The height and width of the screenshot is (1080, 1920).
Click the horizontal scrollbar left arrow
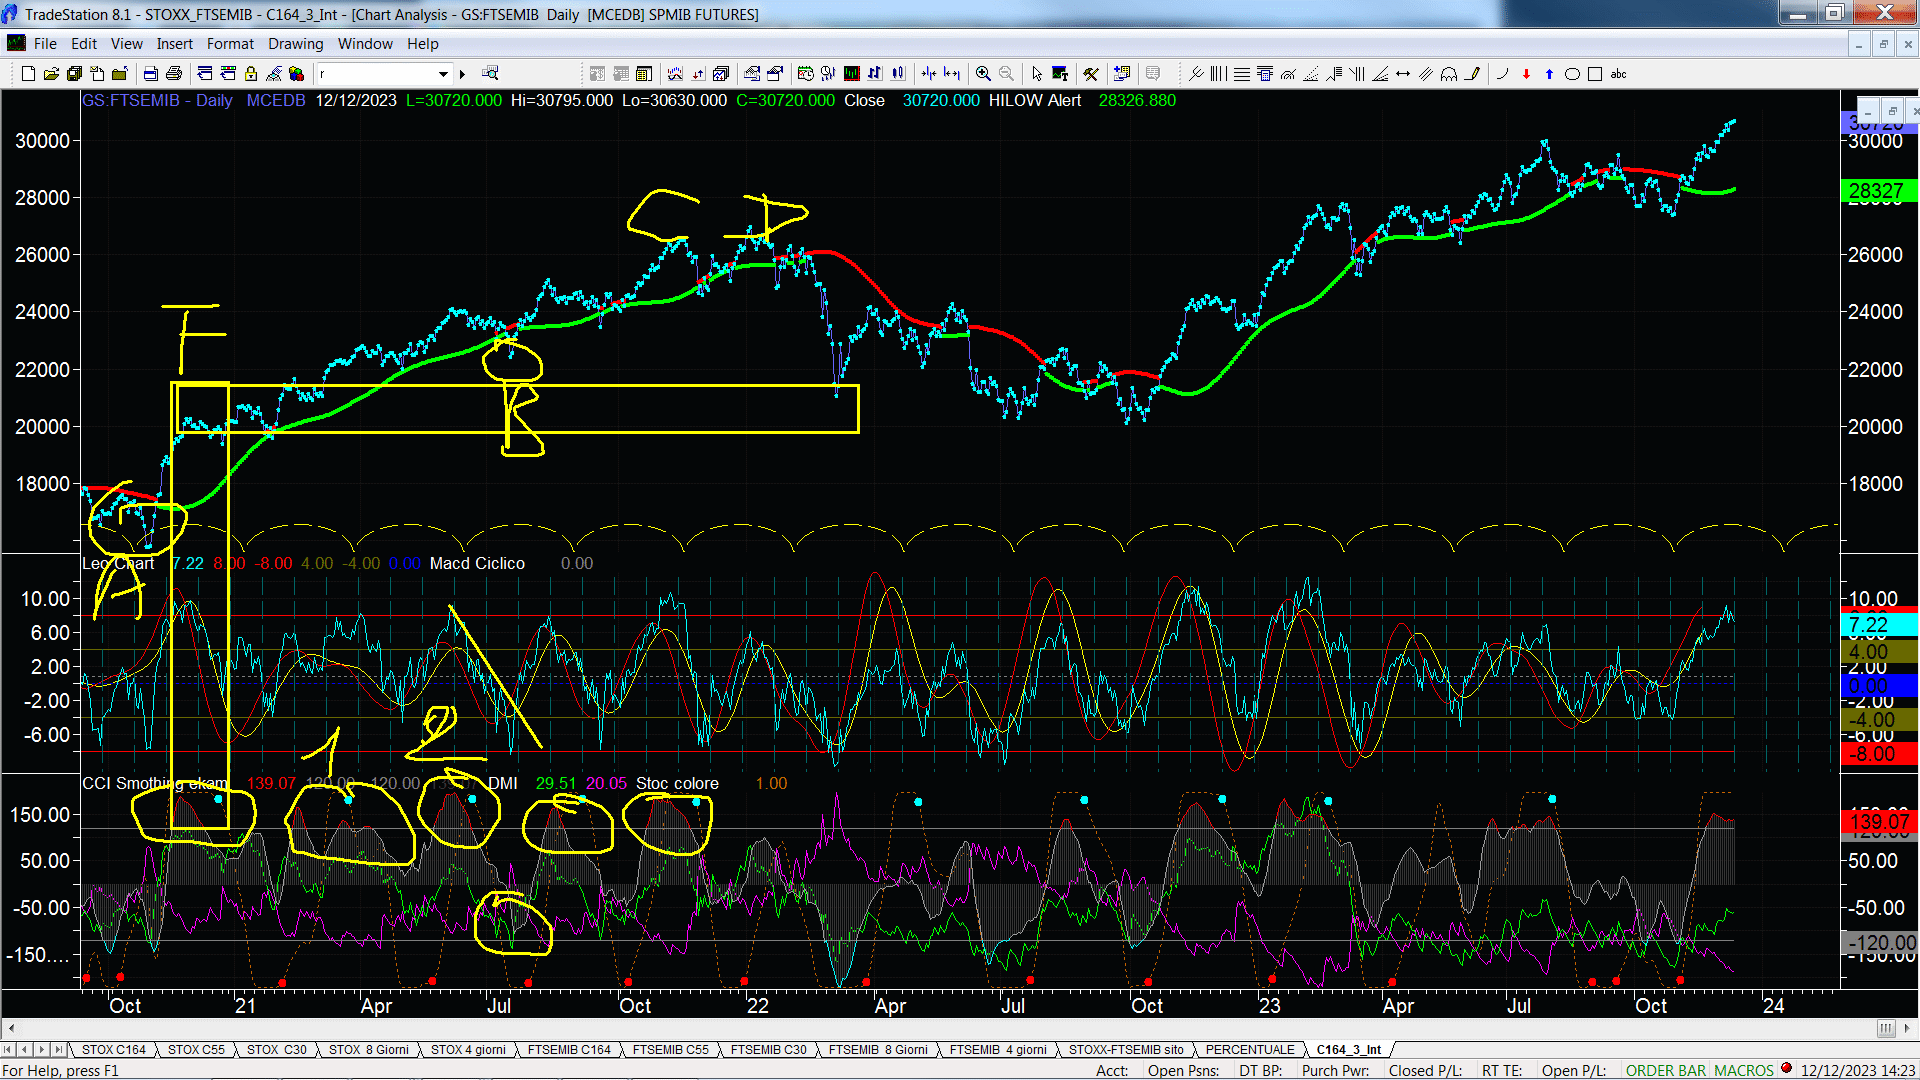[11, 1028]
